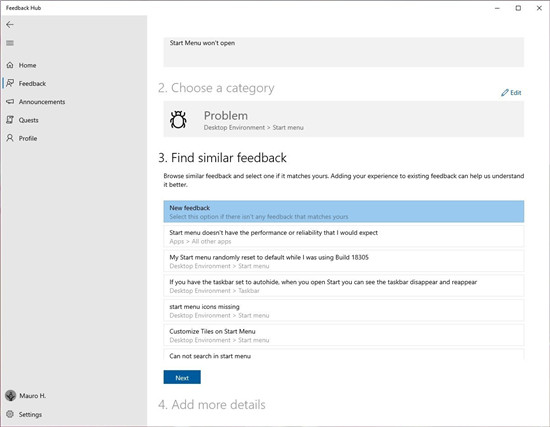
Task: Open the Home section
Action: click(x=28, y=65)
